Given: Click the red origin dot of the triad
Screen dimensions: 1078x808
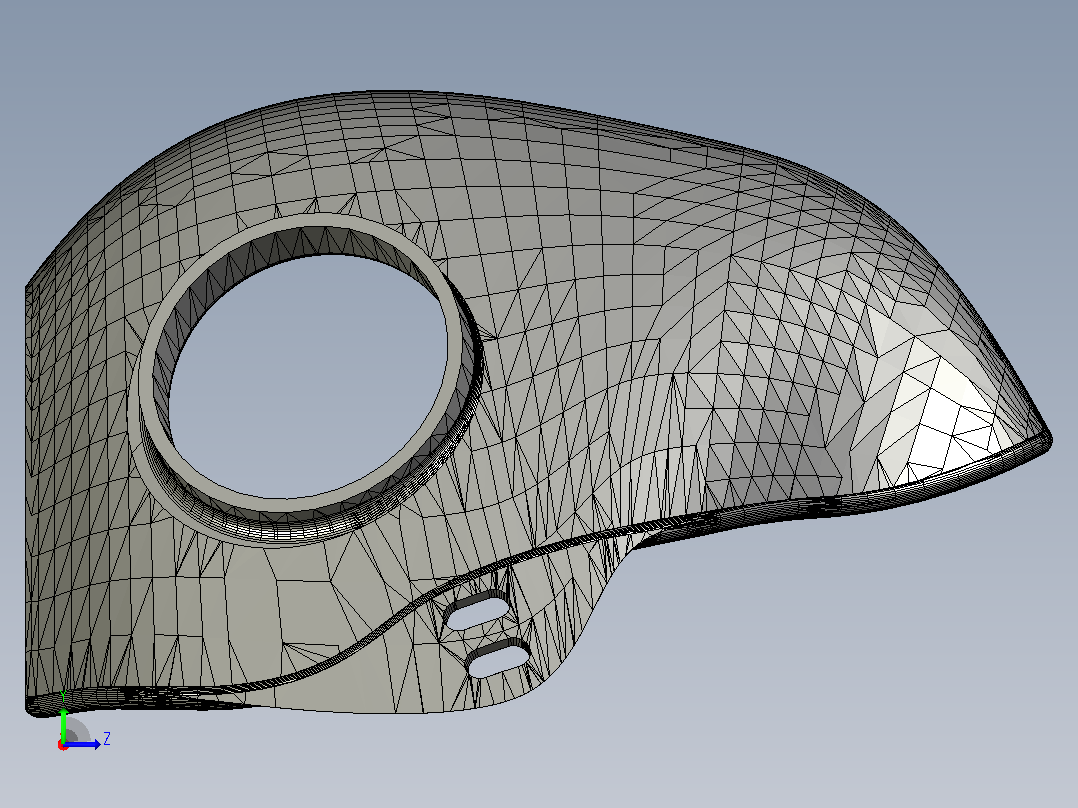Looking at the screenshot, I should pos(63,745).
